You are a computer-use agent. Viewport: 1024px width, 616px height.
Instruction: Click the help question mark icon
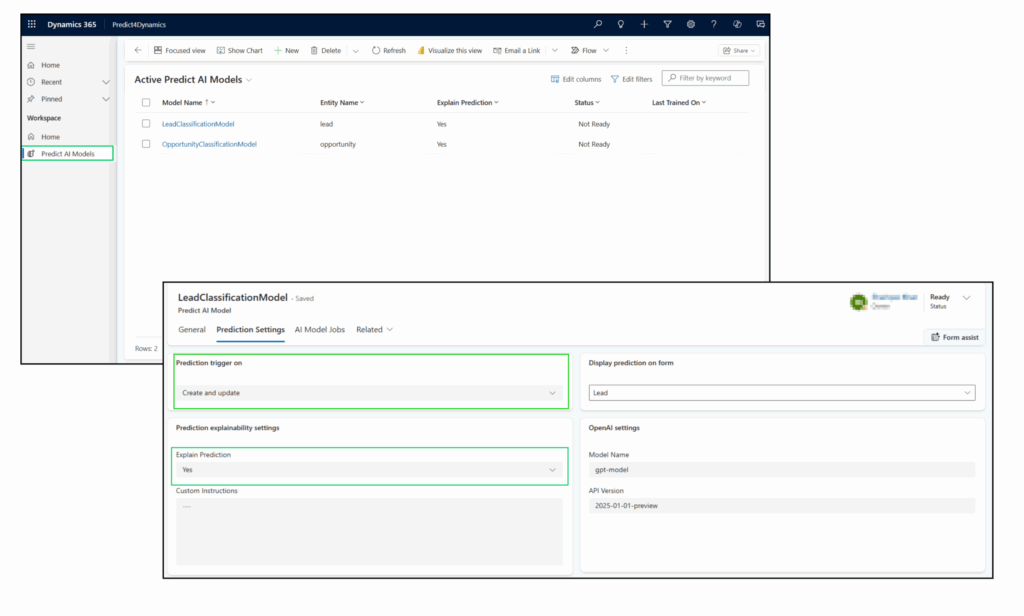click(713, 24)
